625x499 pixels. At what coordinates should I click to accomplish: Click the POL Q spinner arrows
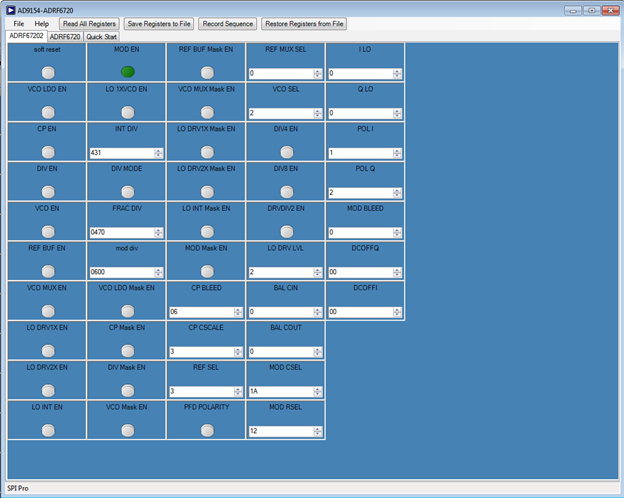(x=397, y=193)
